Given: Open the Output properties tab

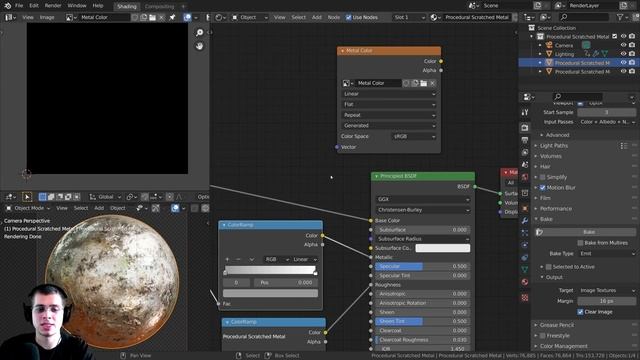Looking at the screenshot, I should click(525, 140).
